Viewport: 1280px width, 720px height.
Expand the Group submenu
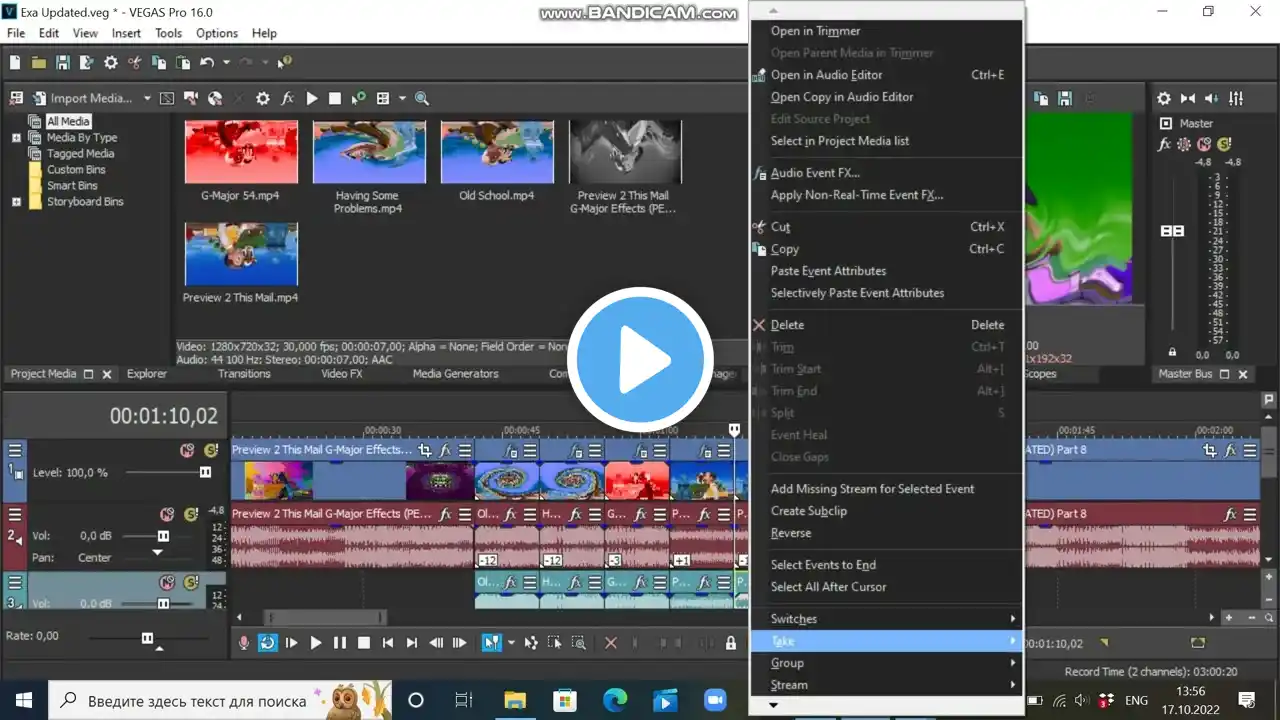pyautogui.click(x=887, y=663)
